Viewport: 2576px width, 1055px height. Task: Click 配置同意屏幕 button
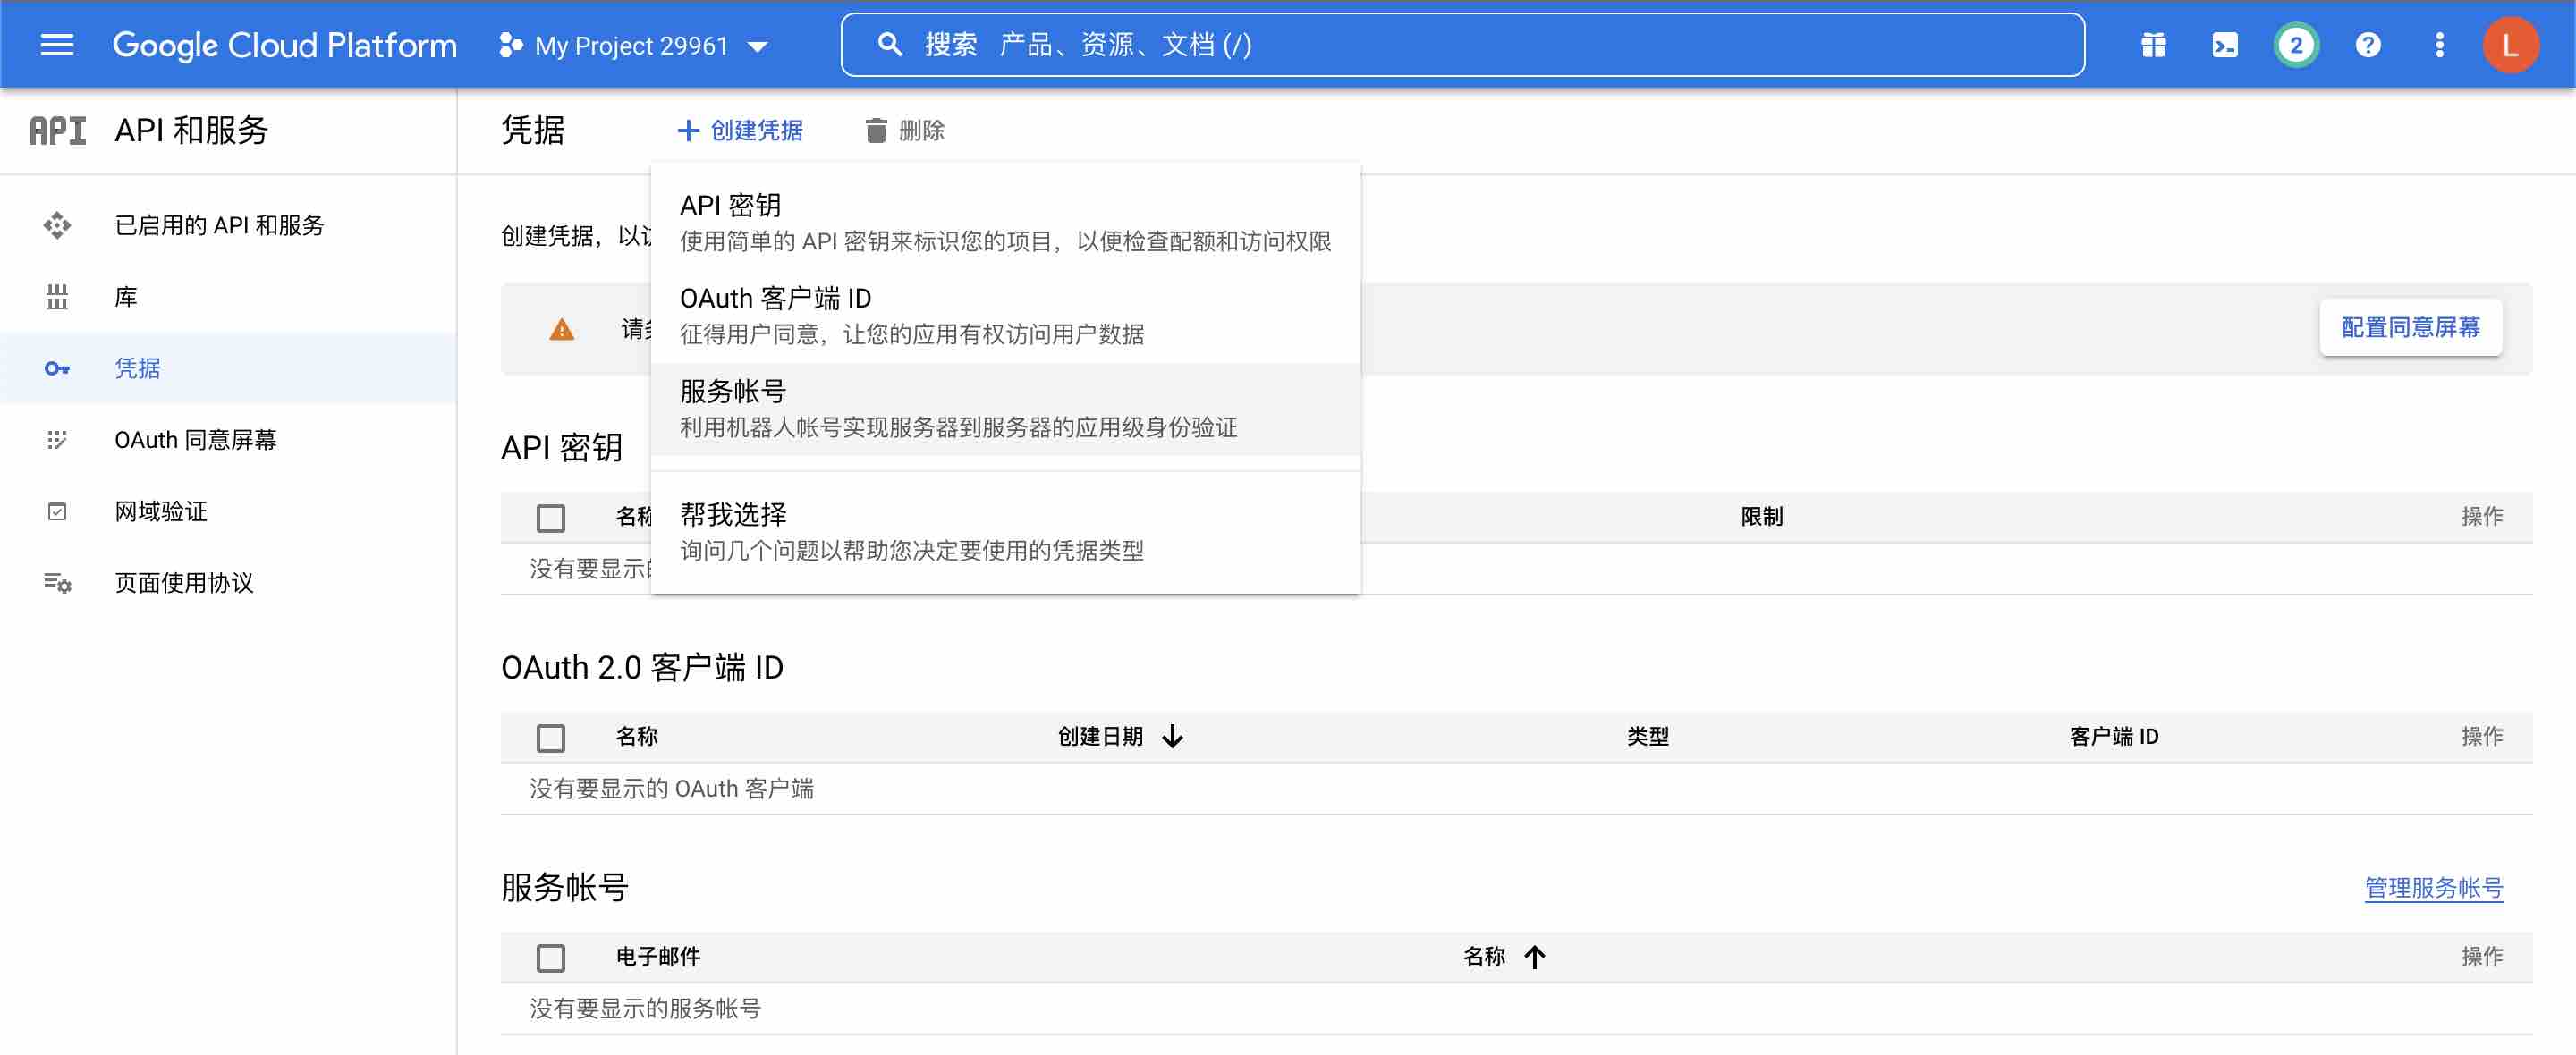click(x=2409, y=327)
